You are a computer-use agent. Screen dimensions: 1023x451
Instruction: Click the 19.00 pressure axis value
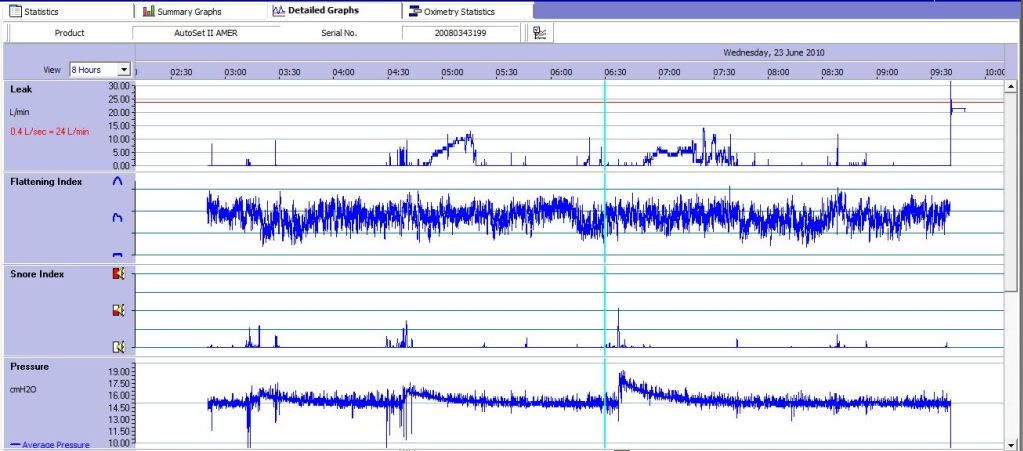[x=121, y=371]
